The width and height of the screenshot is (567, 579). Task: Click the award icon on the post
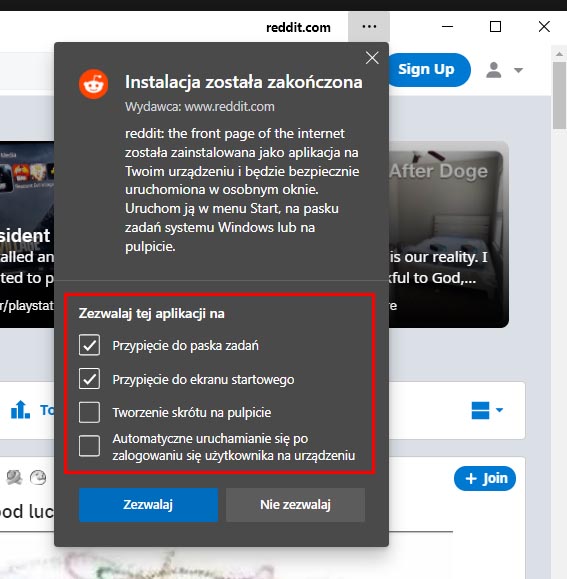point(14,477)
